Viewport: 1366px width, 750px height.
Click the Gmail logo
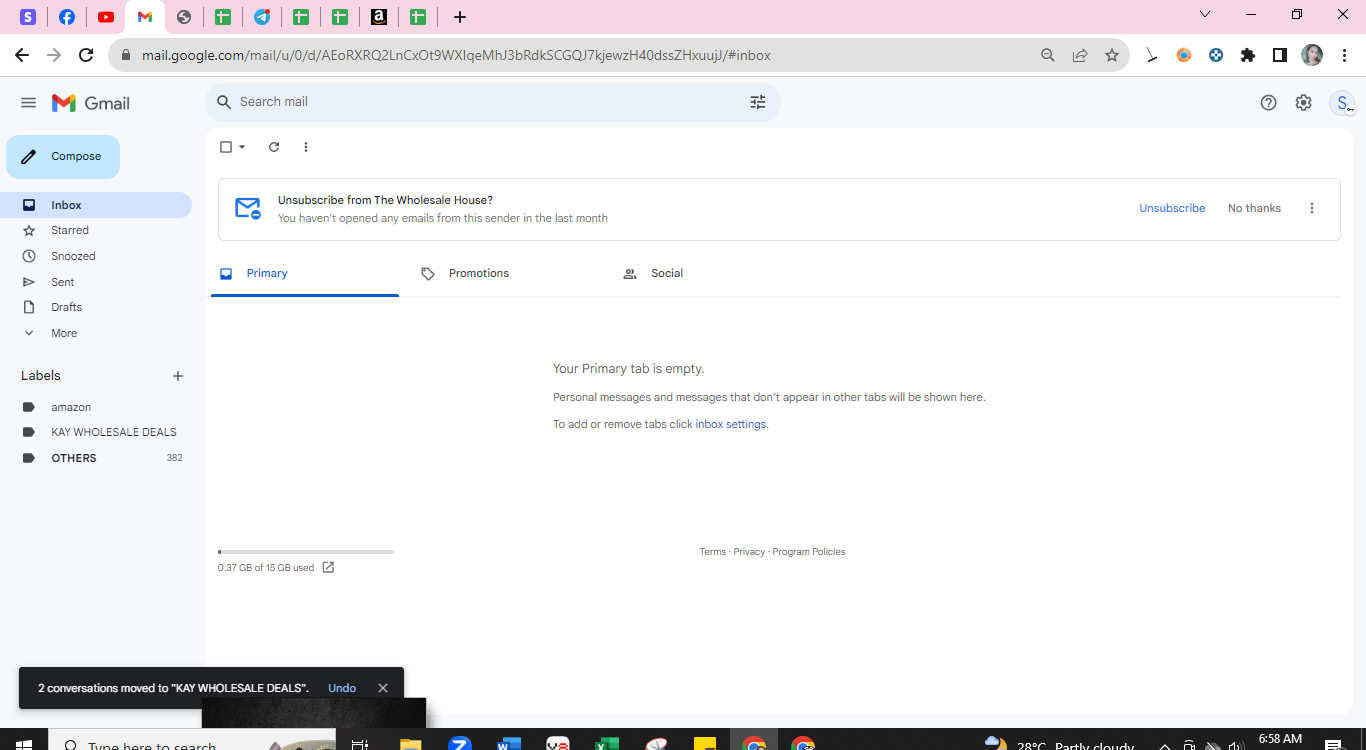pos(91,103)
